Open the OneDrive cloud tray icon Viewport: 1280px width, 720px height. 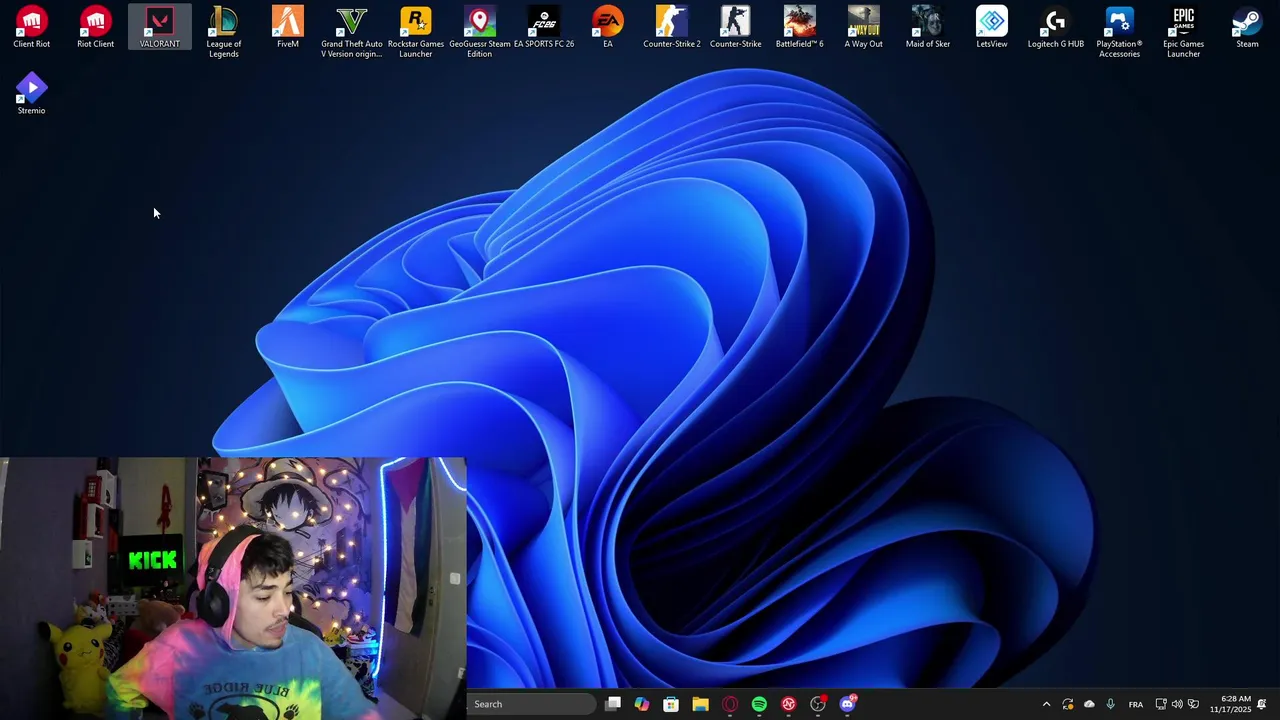coord(1089,704)
